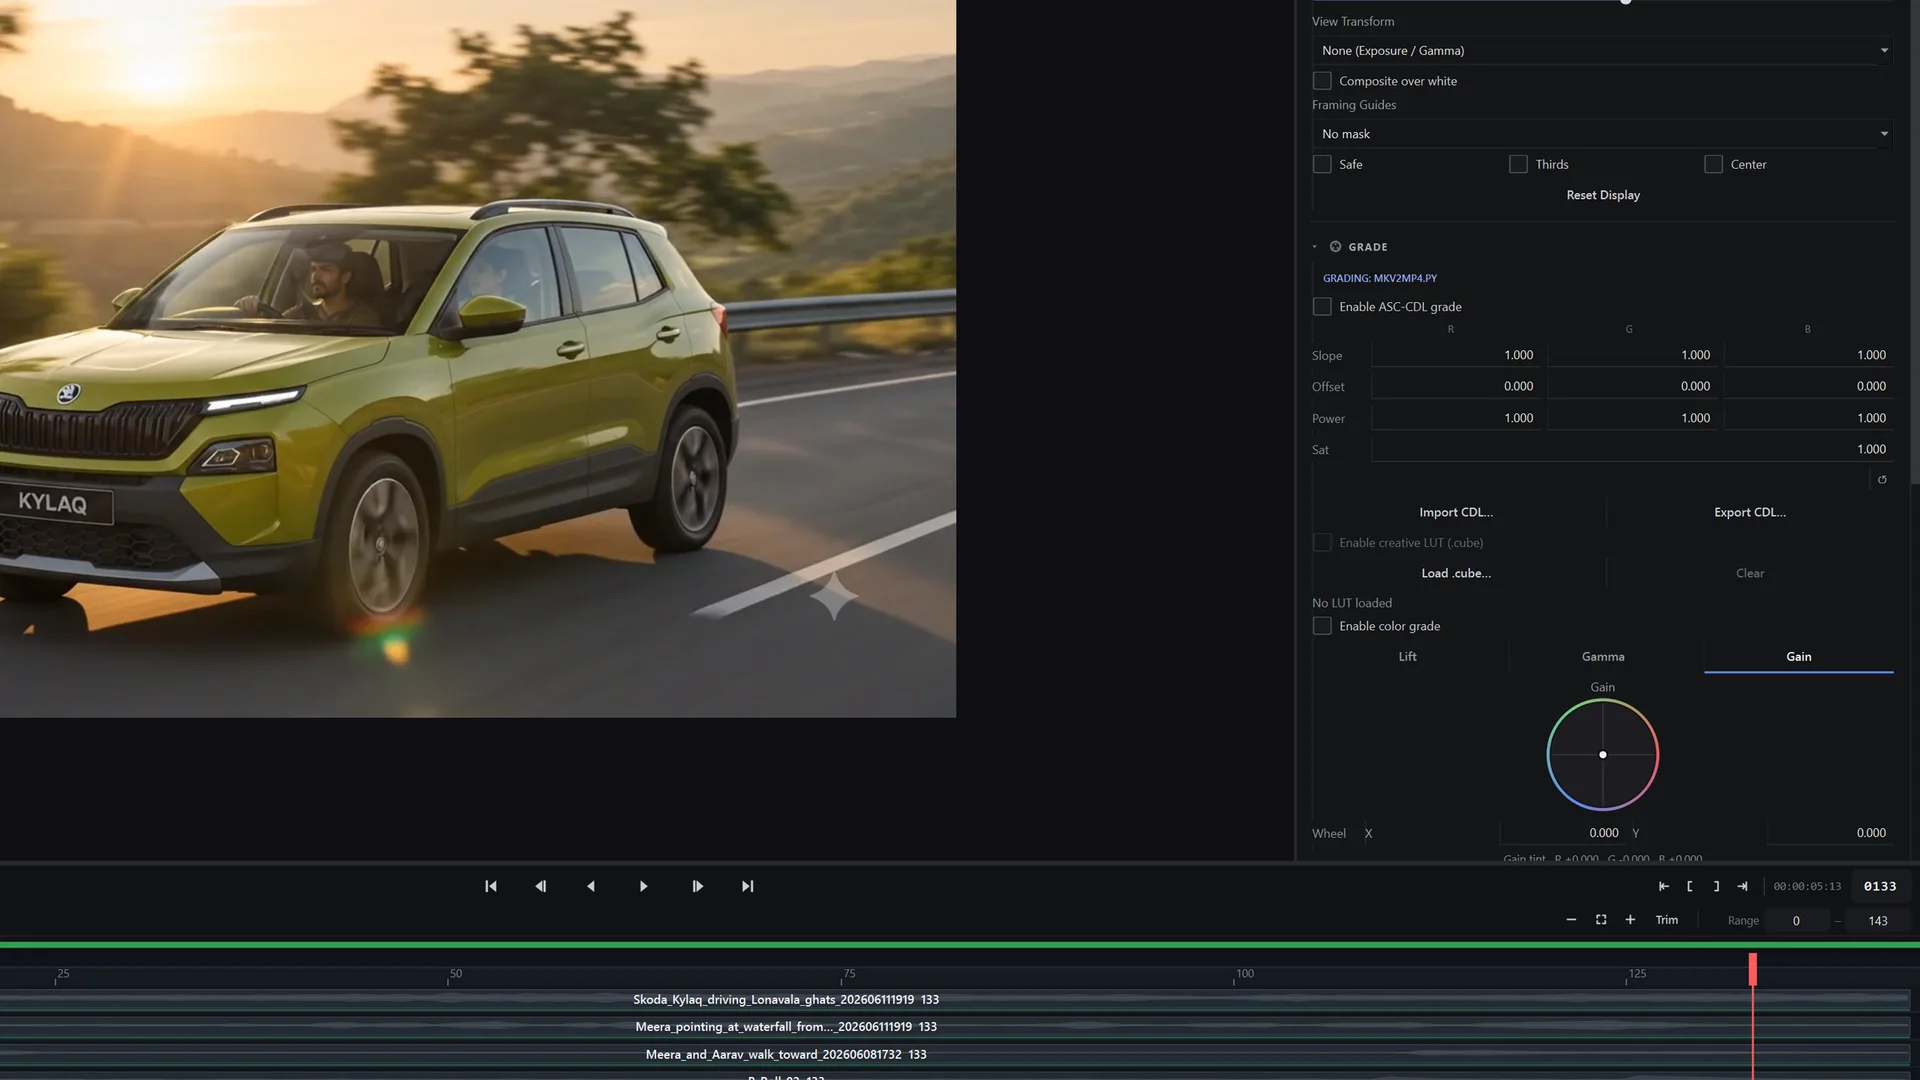
Task: Go to the in point
Action: 1664,886
